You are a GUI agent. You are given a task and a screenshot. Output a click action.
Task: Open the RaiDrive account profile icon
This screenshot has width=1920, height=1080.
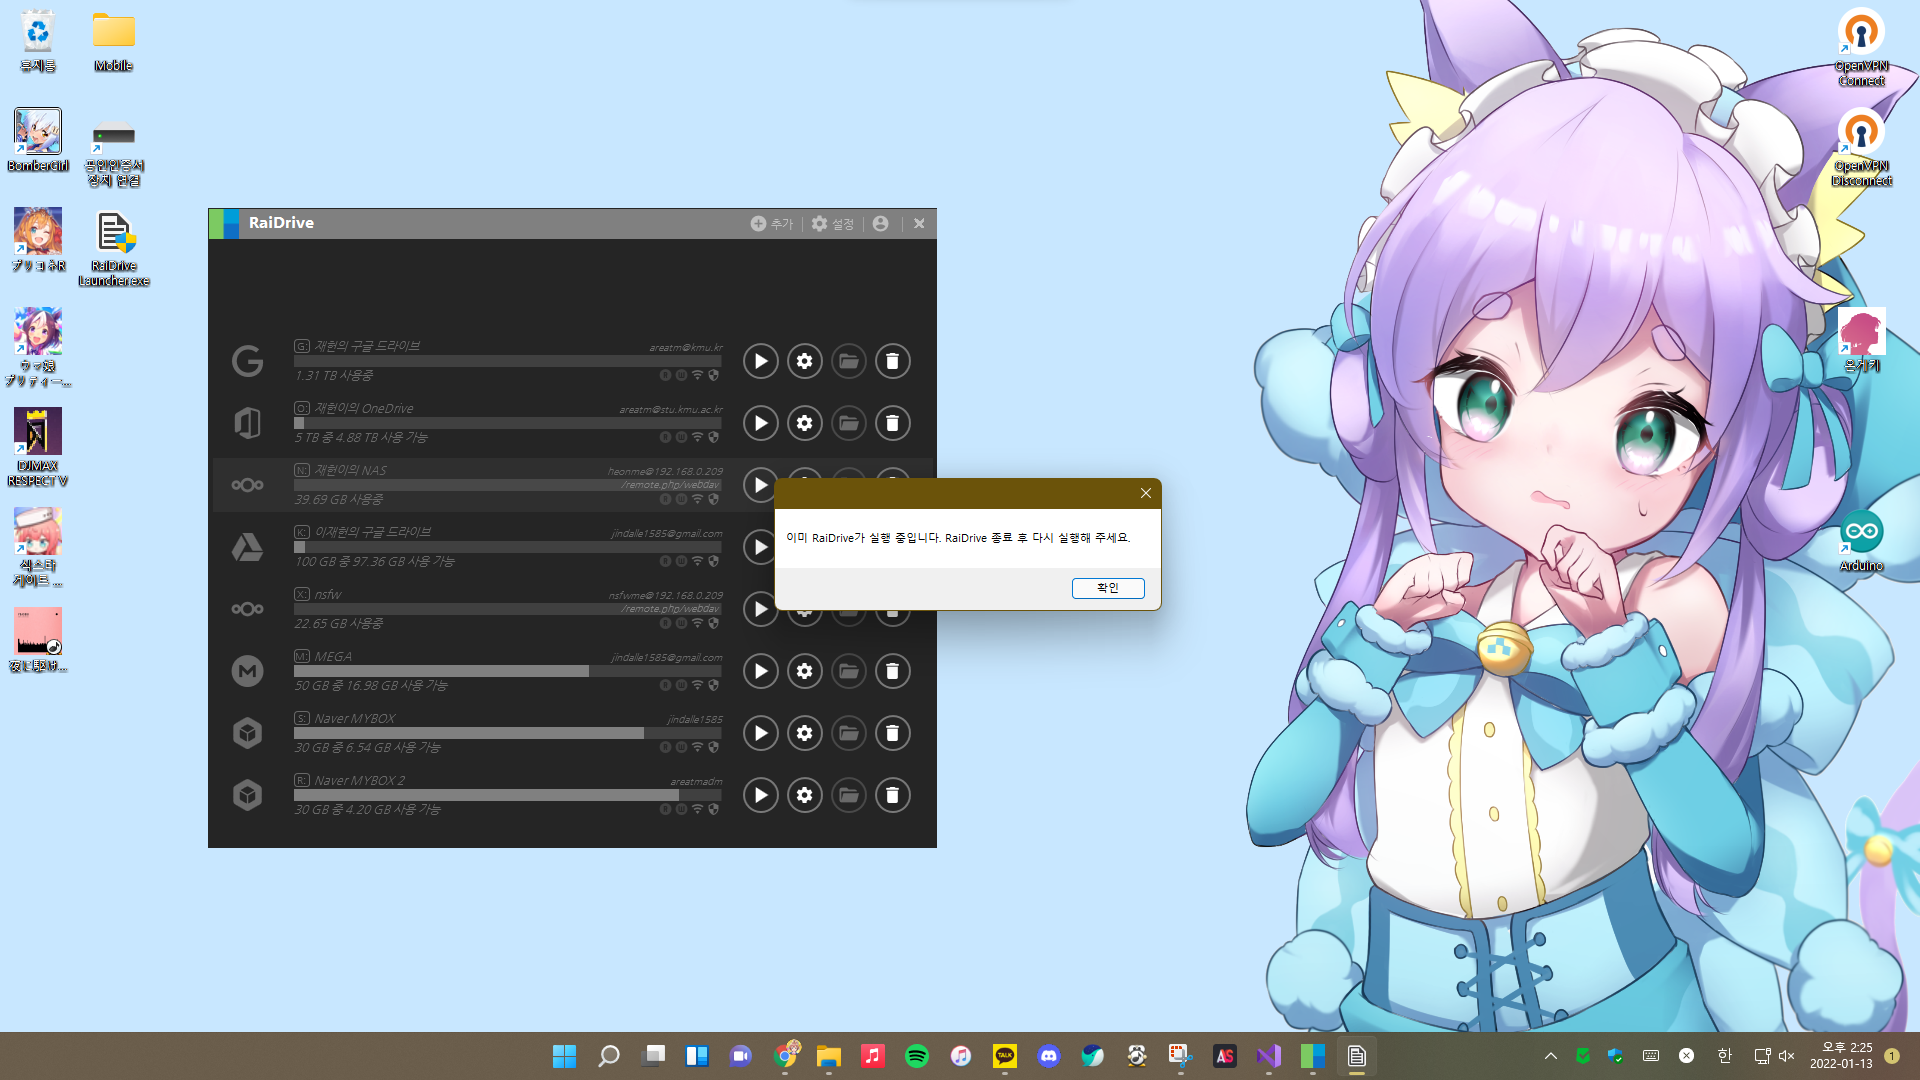pos(880,224)
